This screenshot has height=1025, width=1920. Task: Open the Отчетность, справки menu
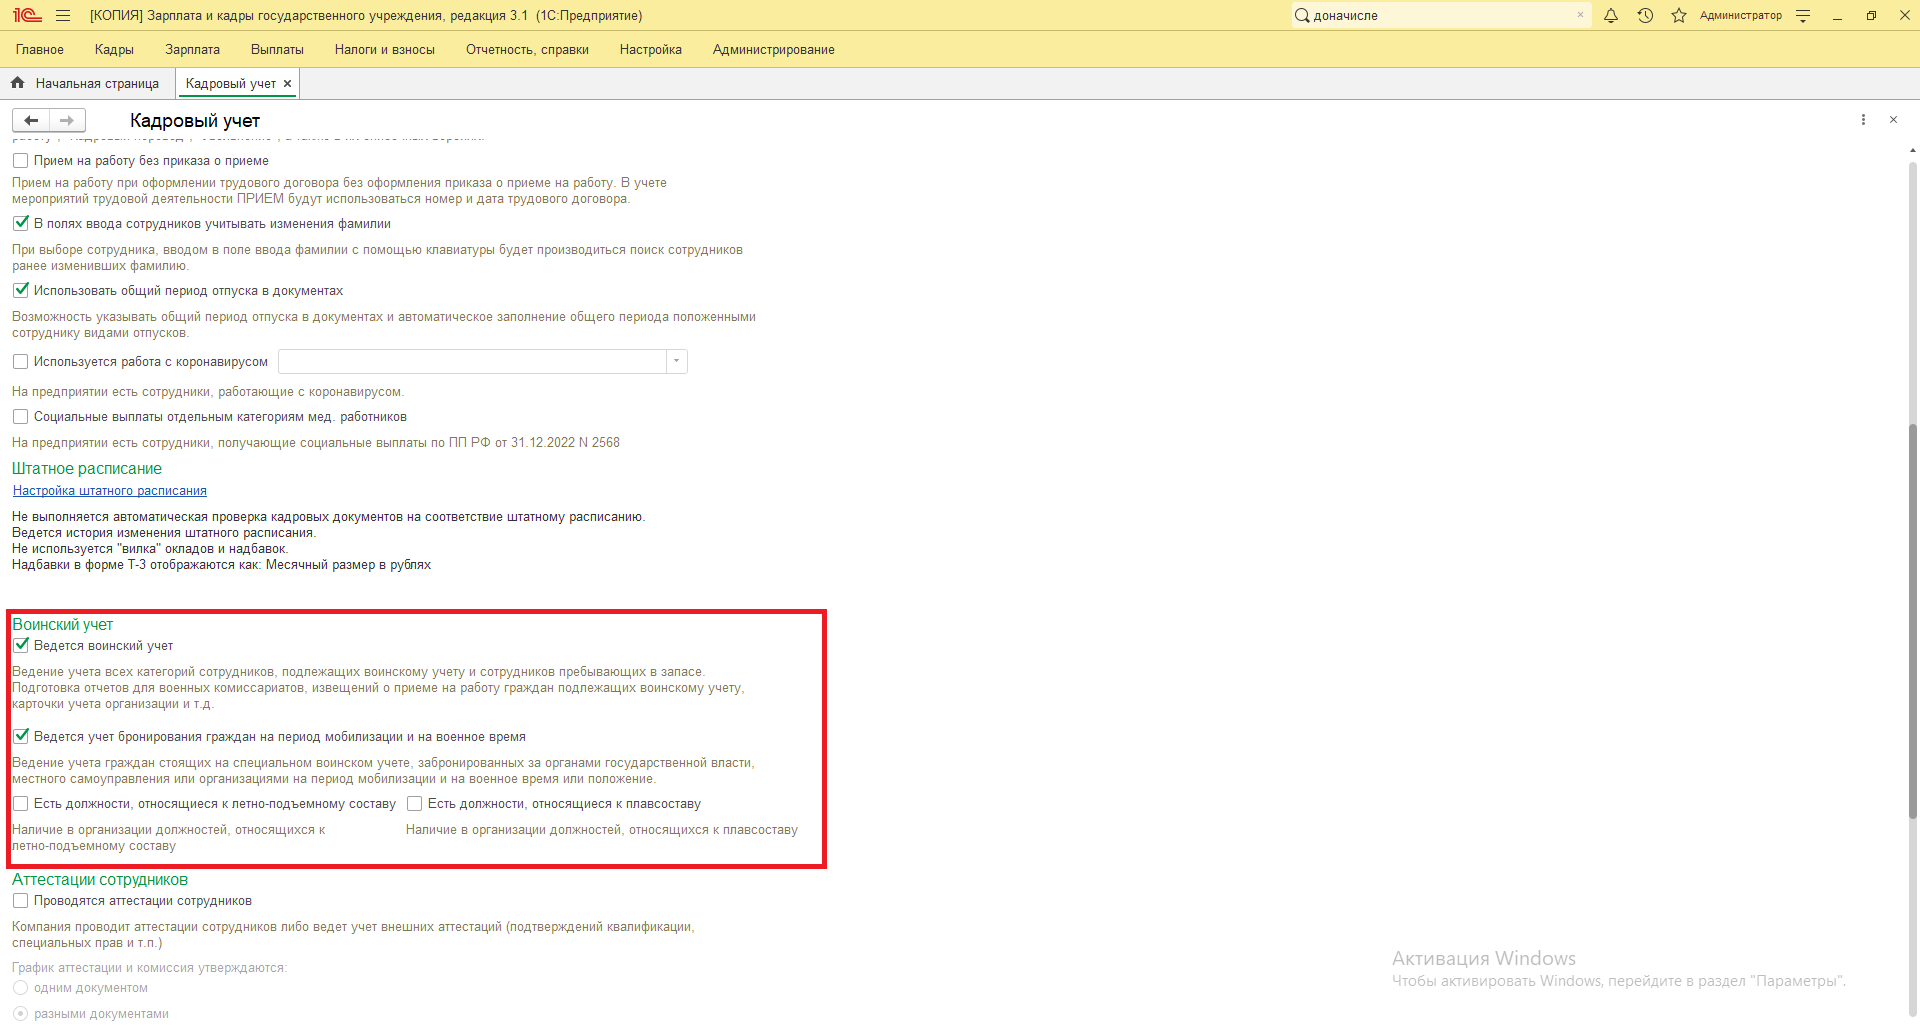pyautogui.click(x=527, y=49)
